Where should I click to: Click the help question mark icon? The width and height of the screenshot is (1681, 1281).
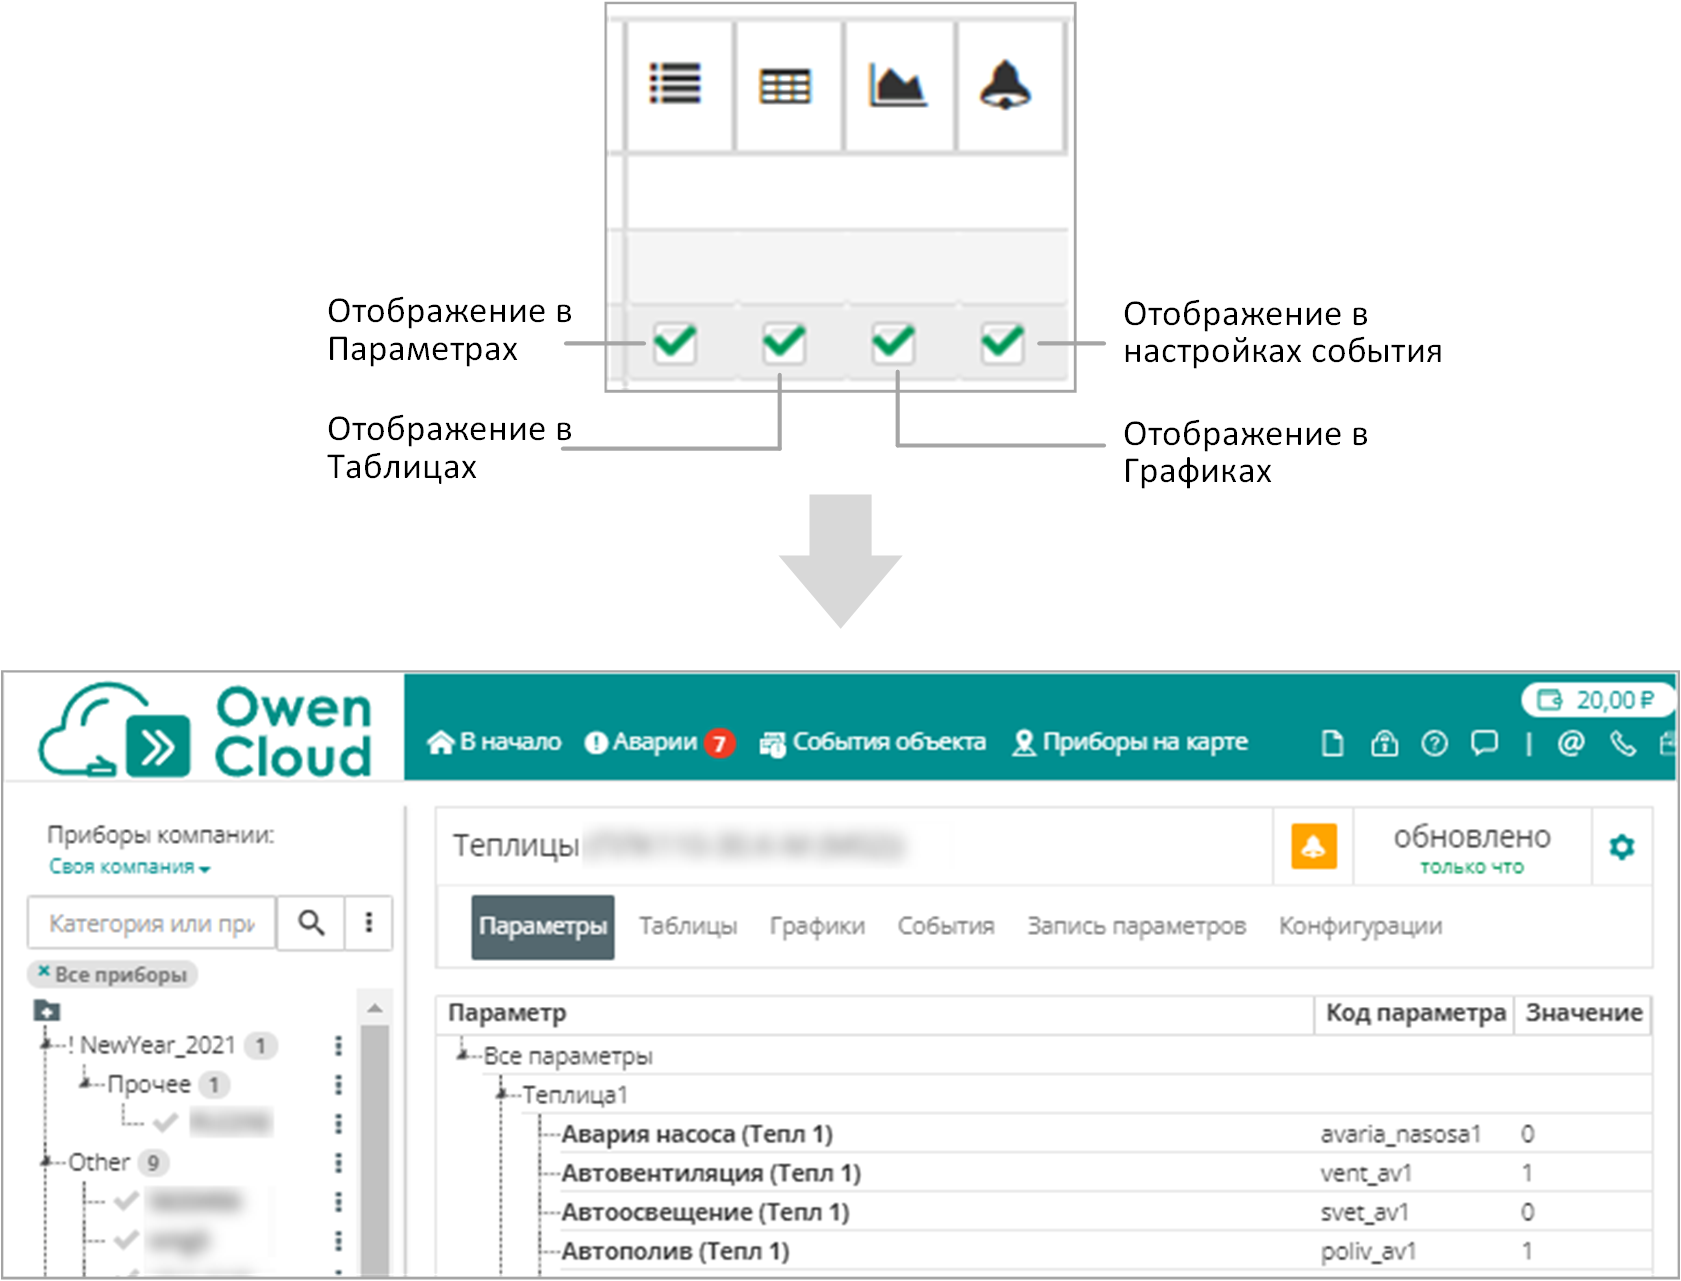1434,743
